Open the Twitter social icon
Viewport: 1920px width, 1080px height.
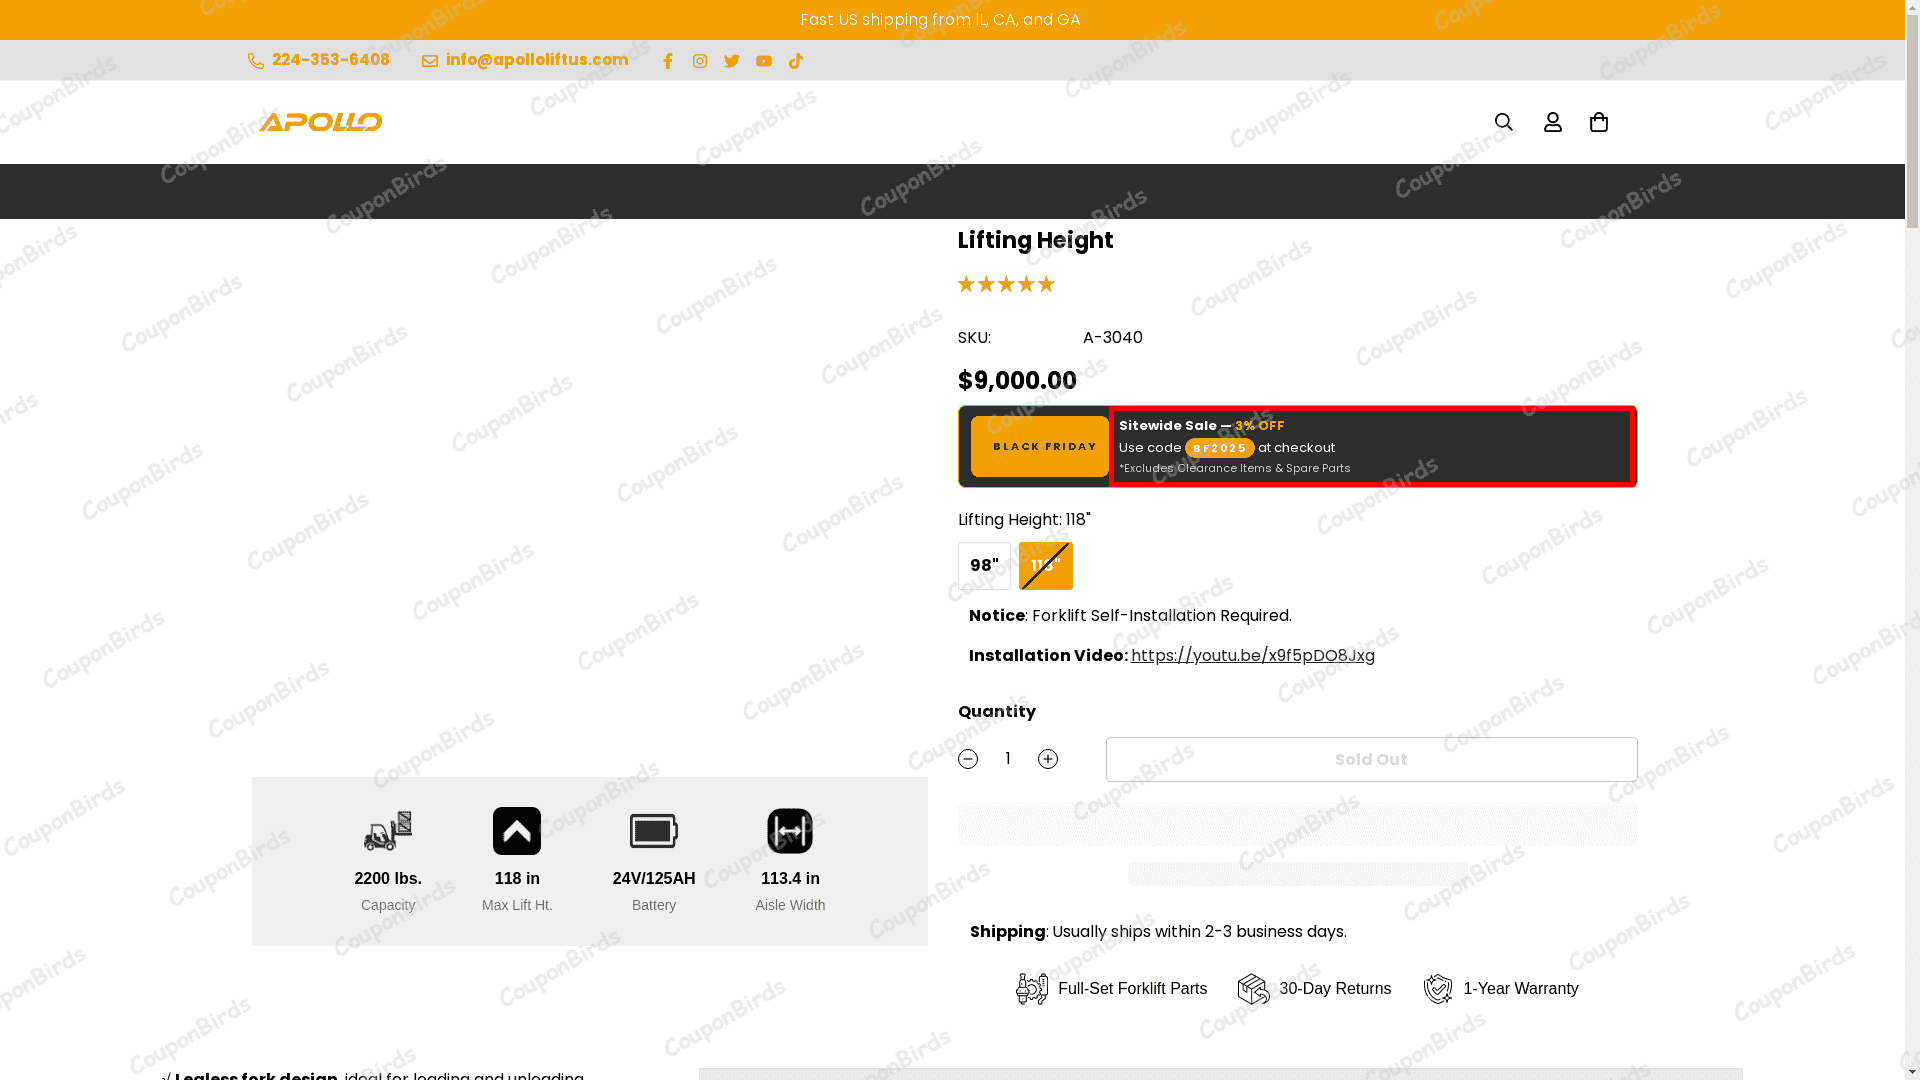tap(732, 61)
